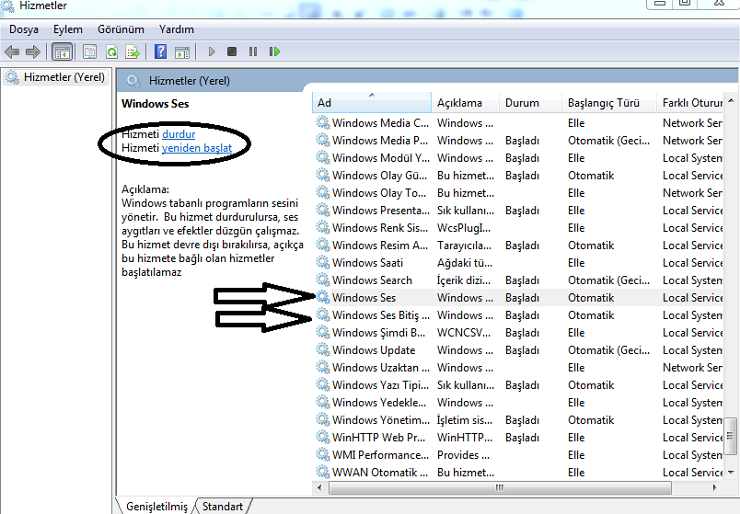Click the gear icon beside Windows Ses
Viewport: 740px width, 514px height.
pyautogui.click(x=323, y=297)
